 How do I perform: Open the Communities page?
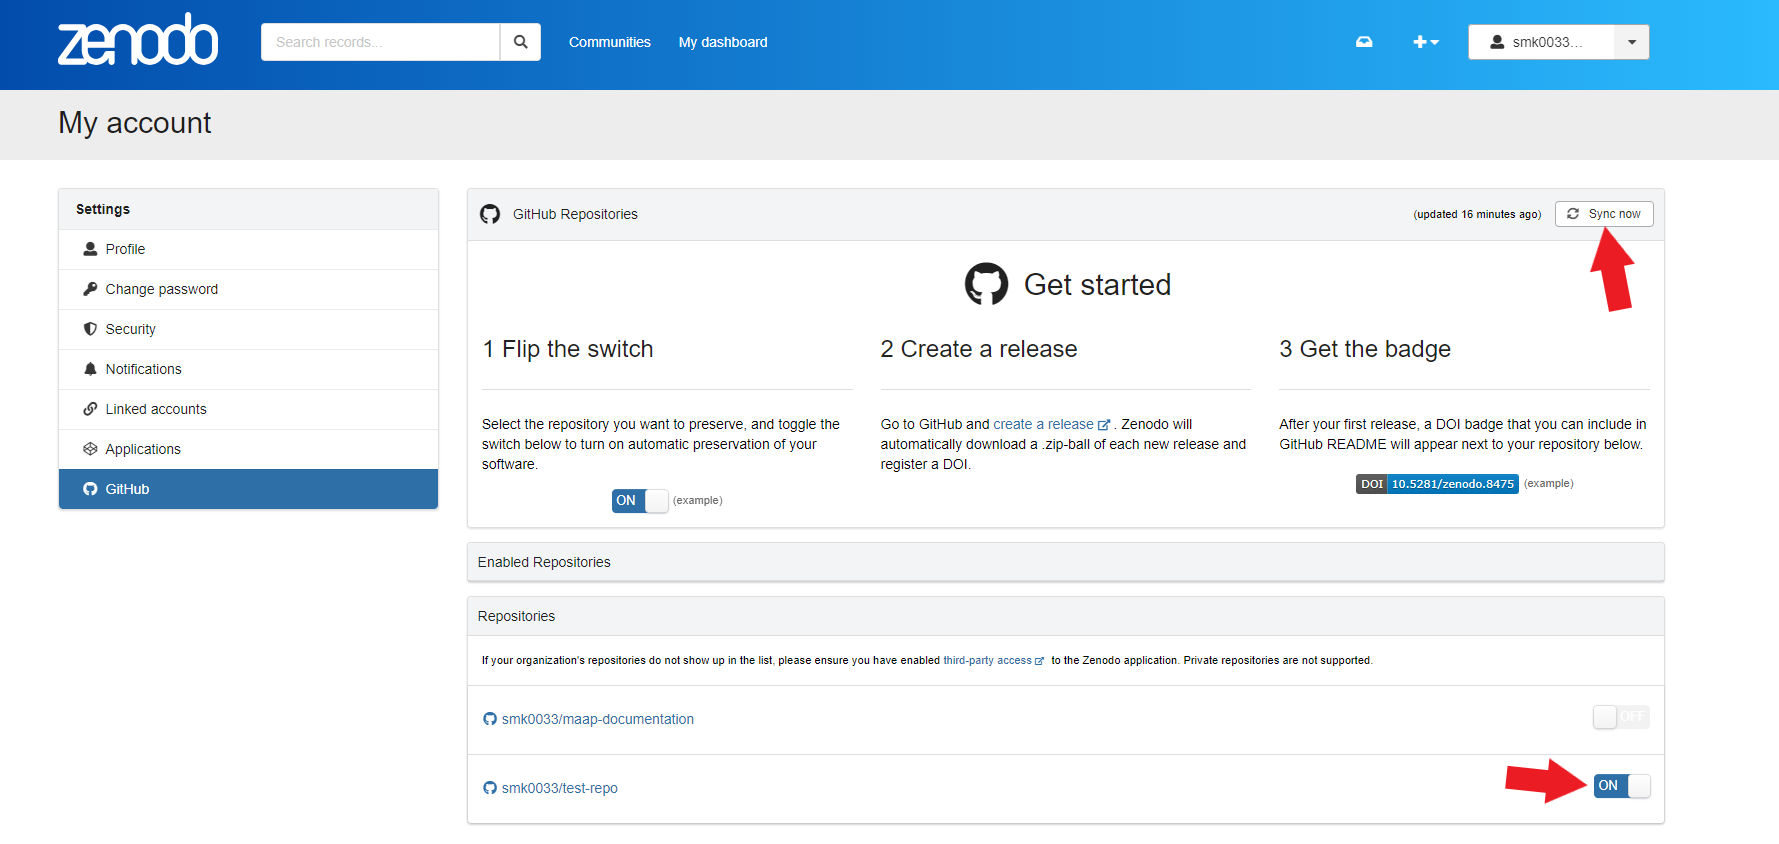(x=609, y=42)
